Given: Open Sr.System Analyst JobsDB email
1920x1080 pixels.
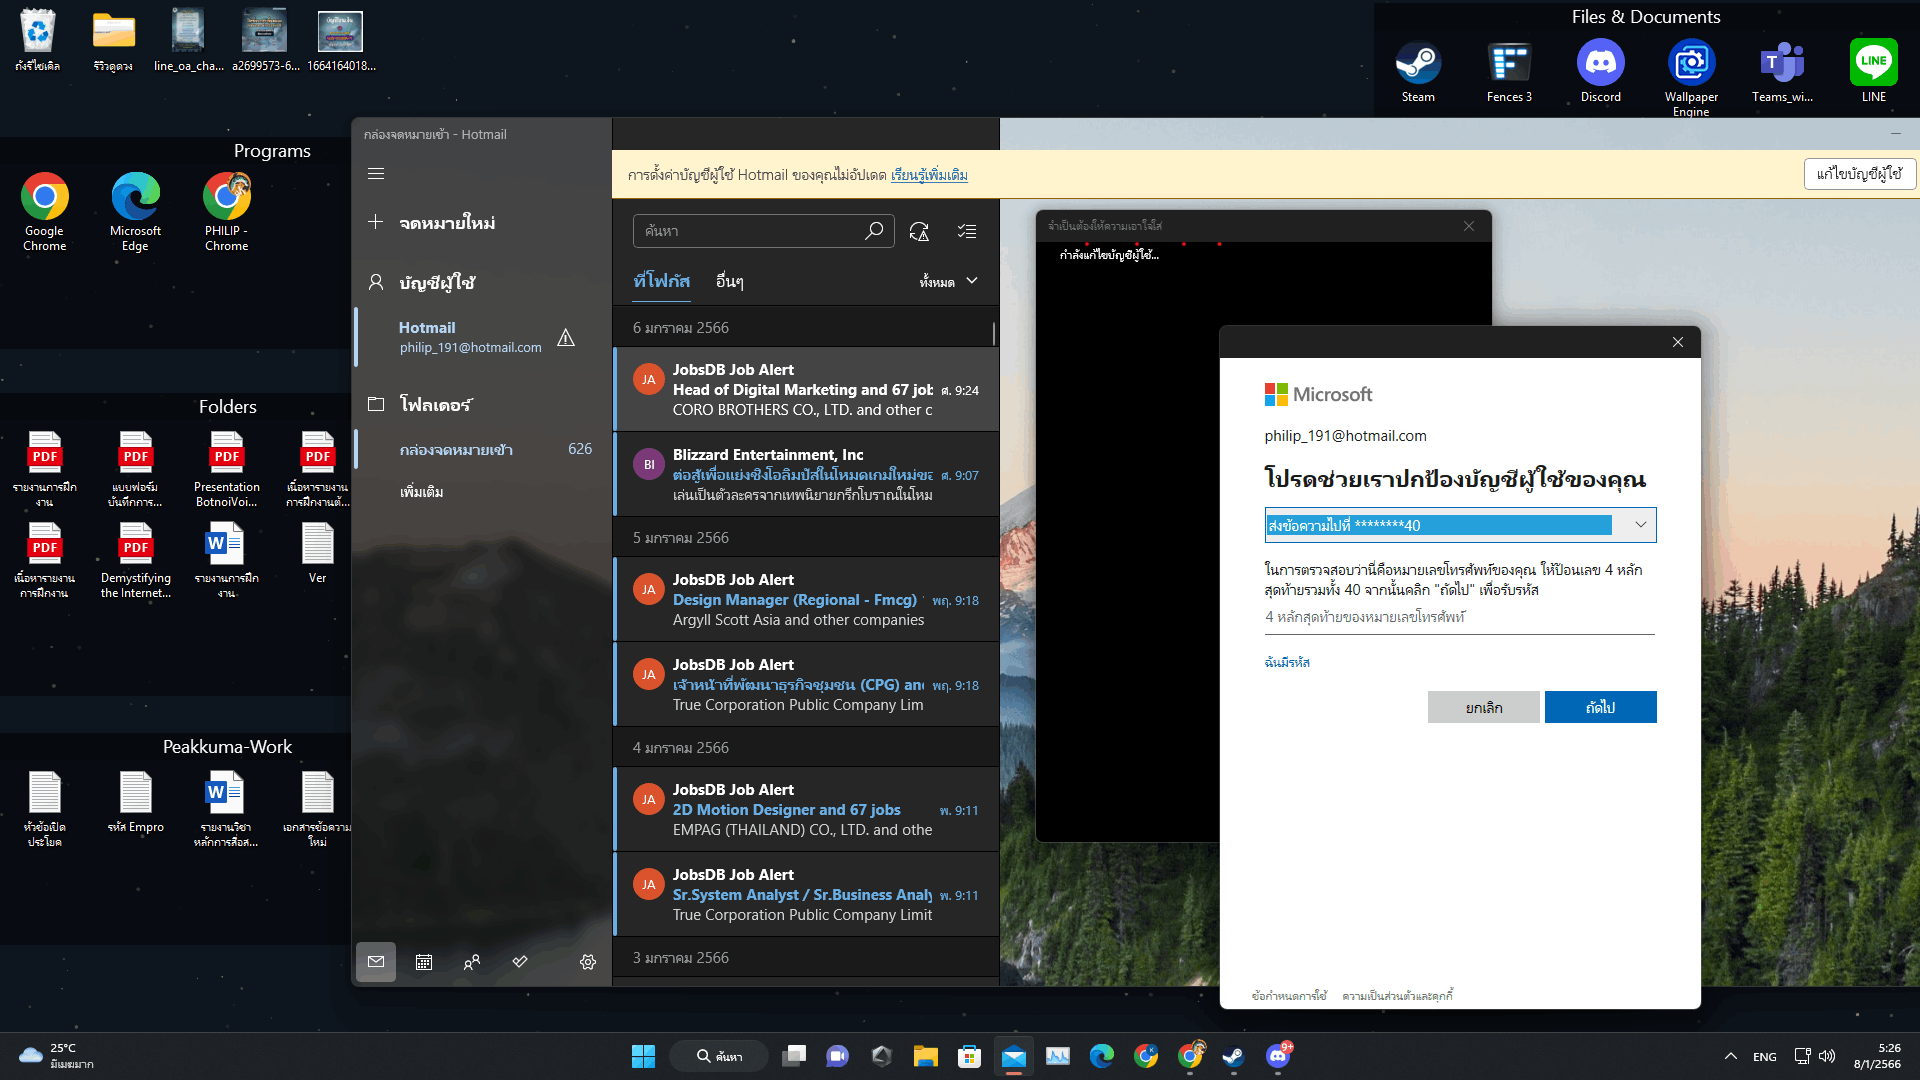Looking at the screenshot, I should 806,894.
